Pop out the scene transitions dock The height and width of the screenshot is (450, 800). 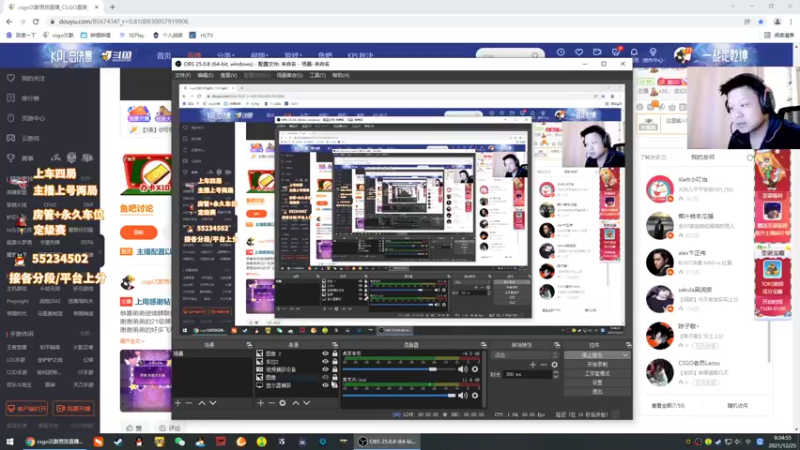(557, 345)
